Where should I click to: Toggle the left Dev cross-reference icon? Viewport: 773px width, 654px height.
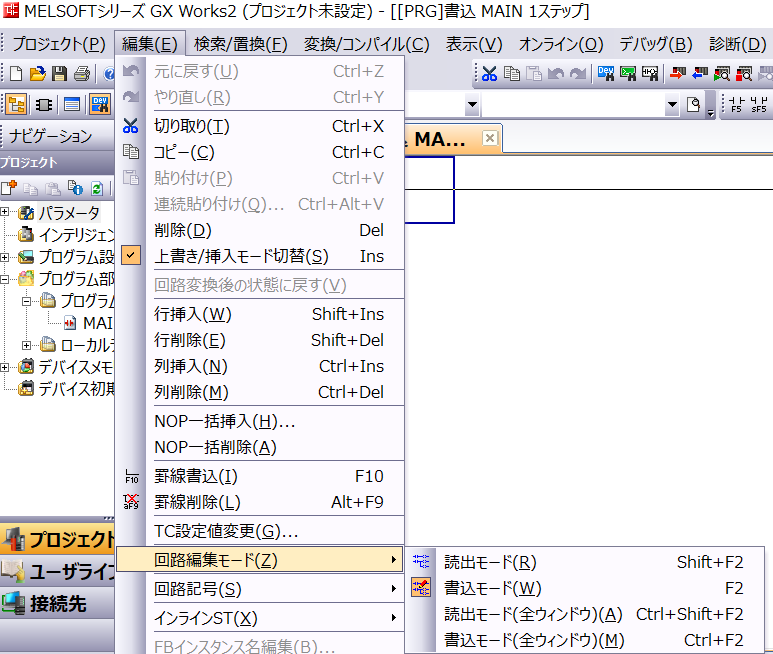[100, 104]
